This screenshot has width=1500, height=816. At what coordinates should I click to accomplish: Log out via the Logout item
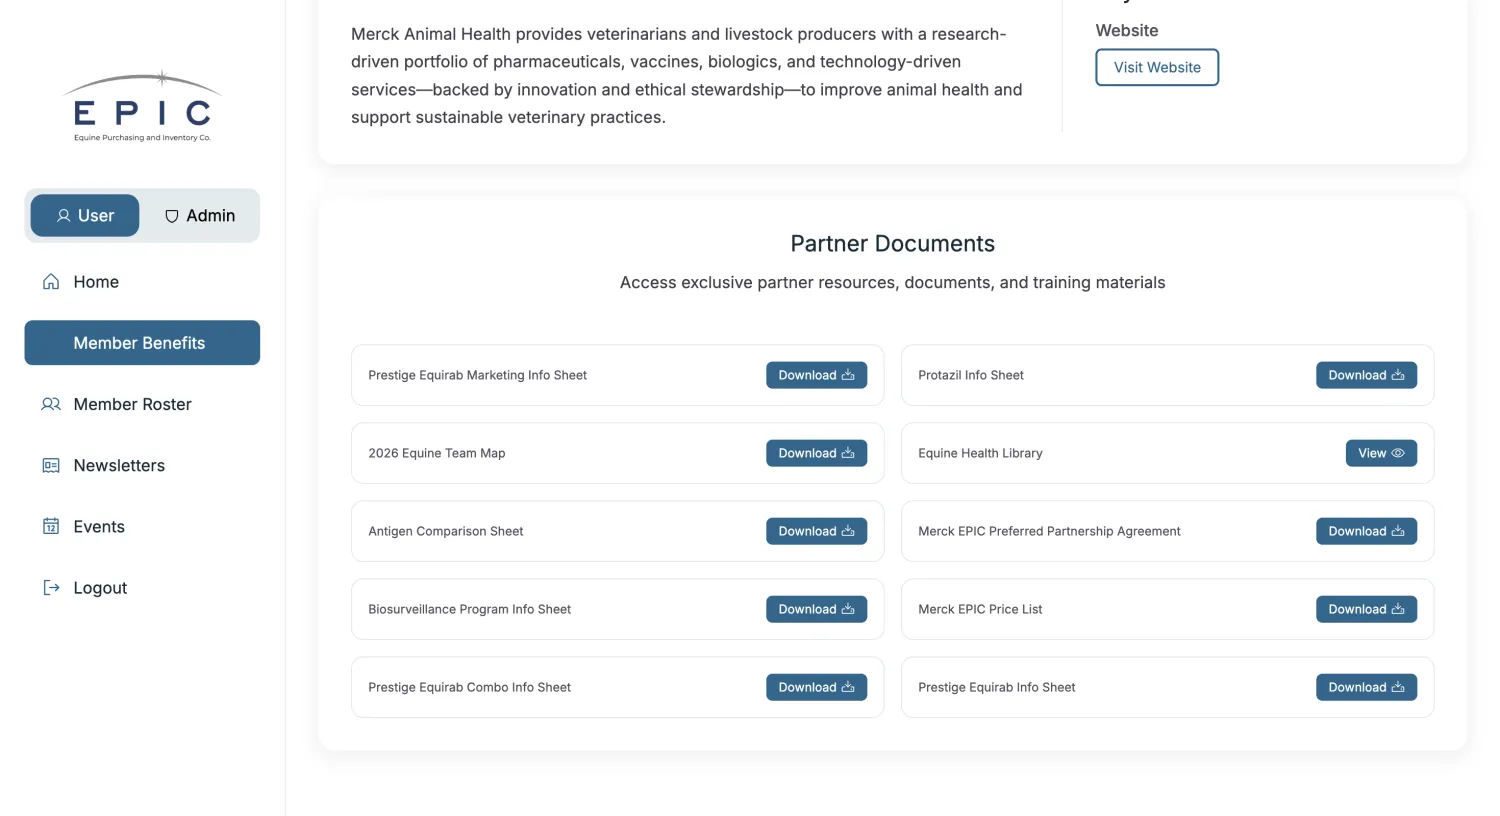[142, 587]
